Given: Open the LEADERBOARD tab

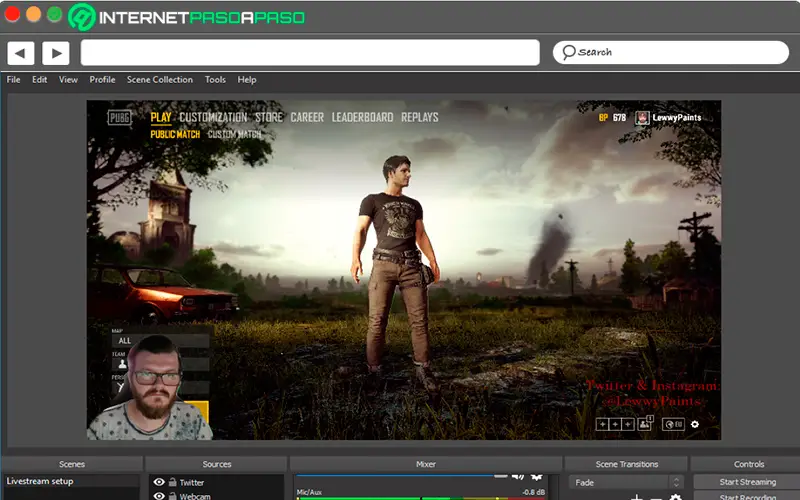Looking at the screenshot, I should pyautogui.click(x=362, y=117).
